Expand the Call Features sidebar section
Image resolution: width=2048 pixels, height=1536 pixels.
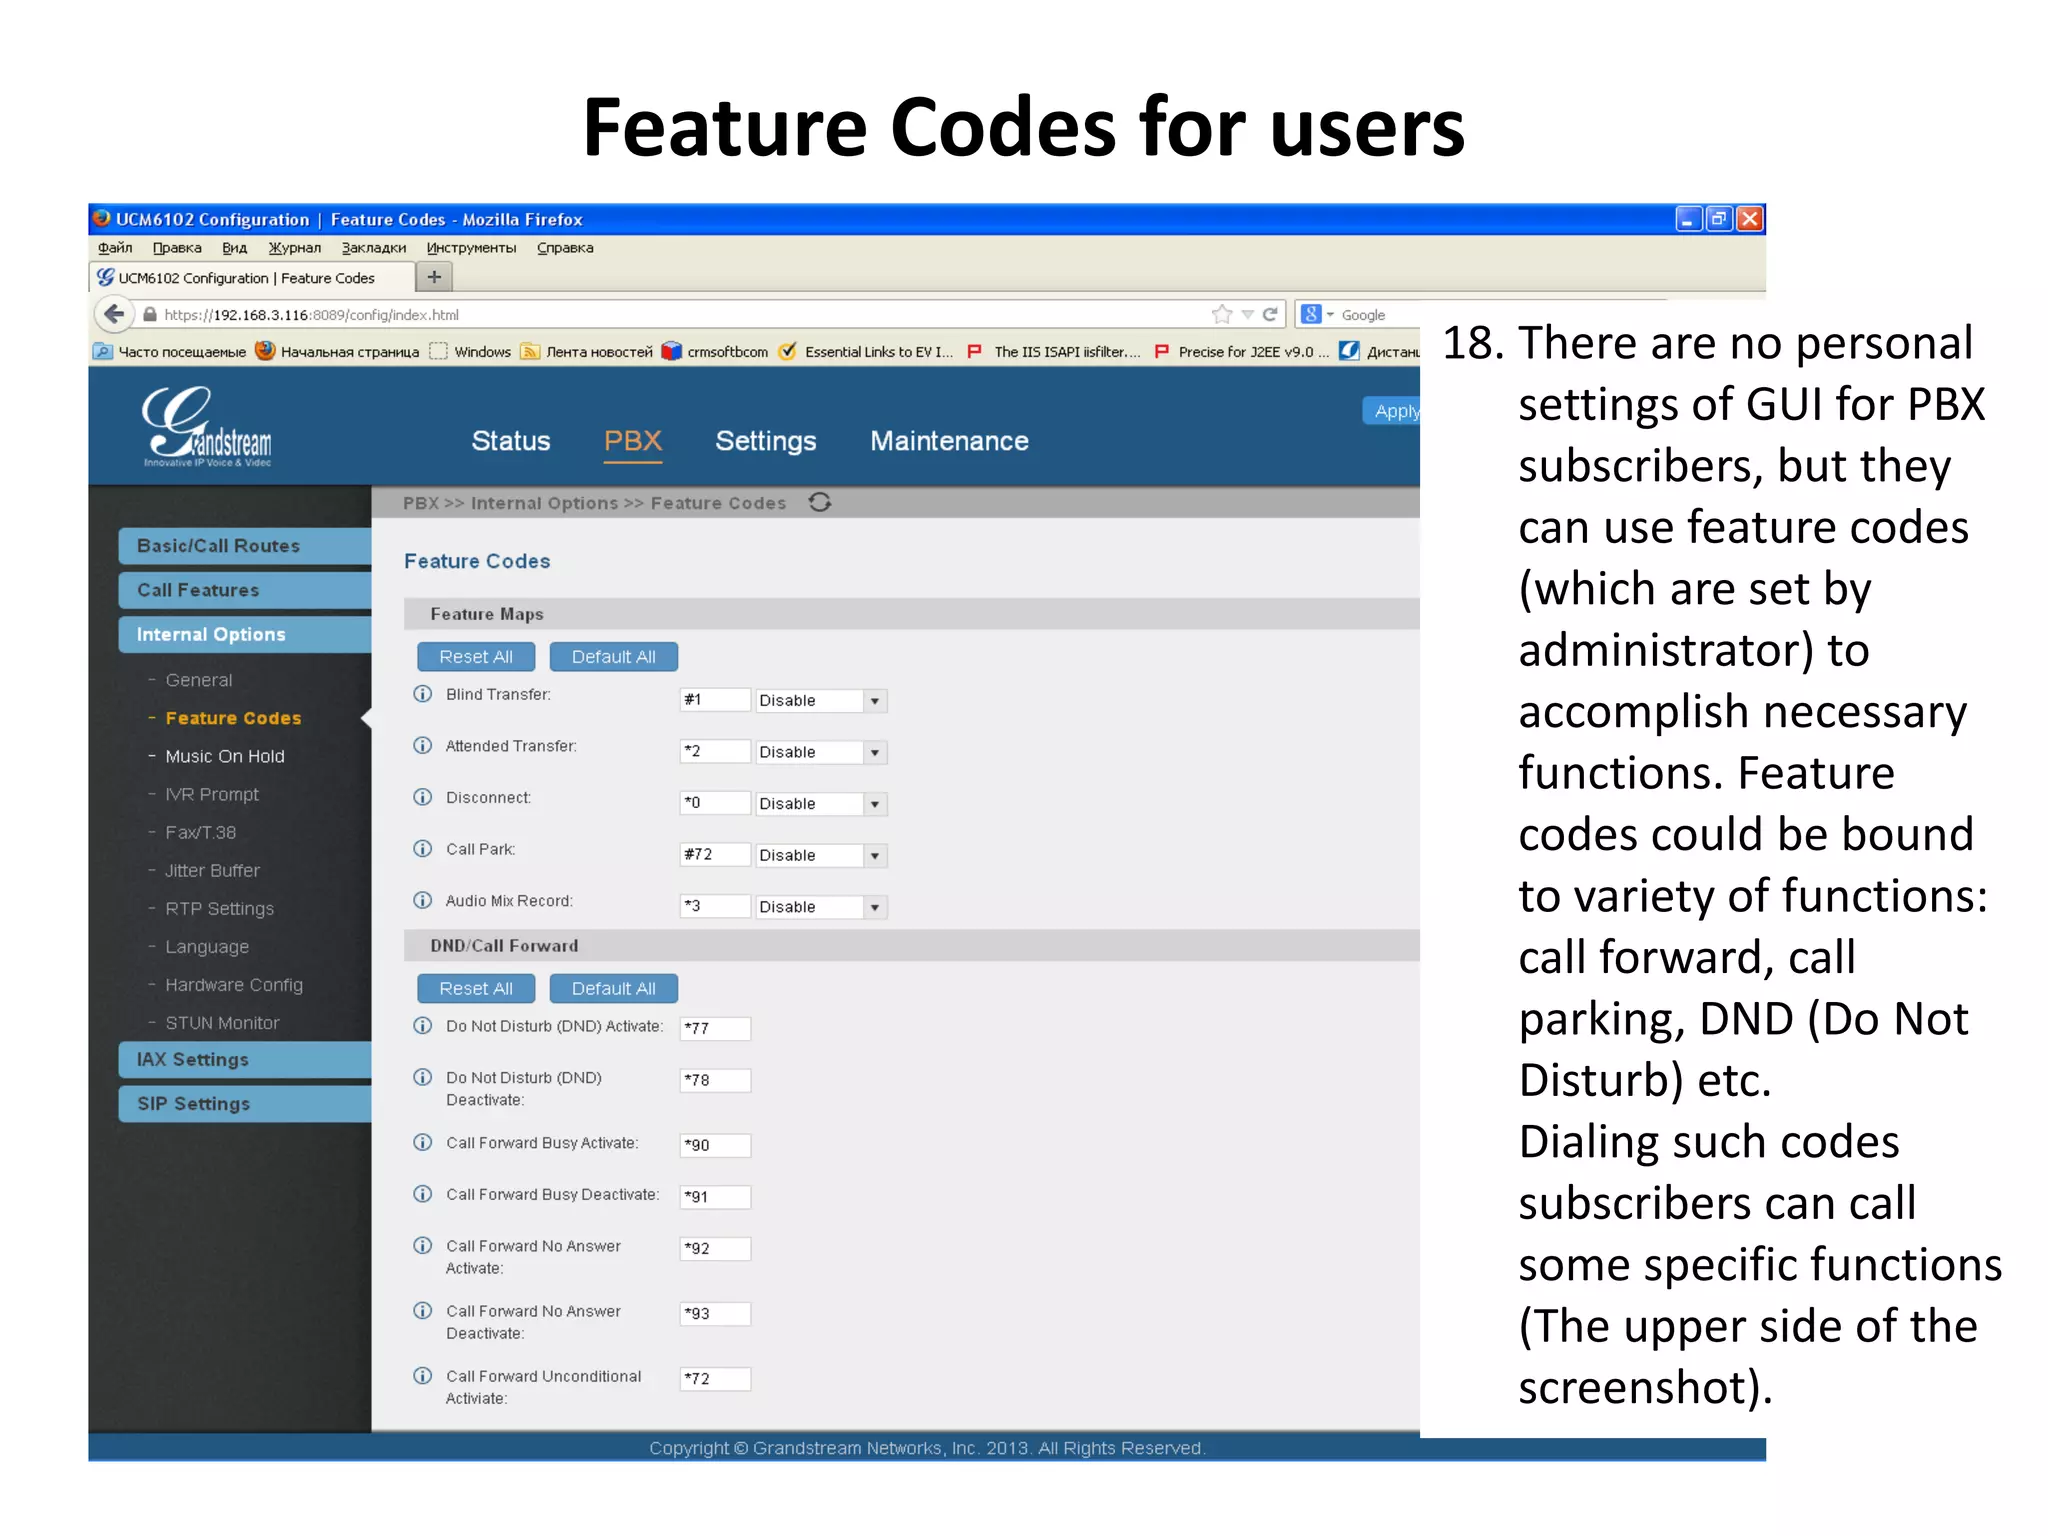coord(245,590)
